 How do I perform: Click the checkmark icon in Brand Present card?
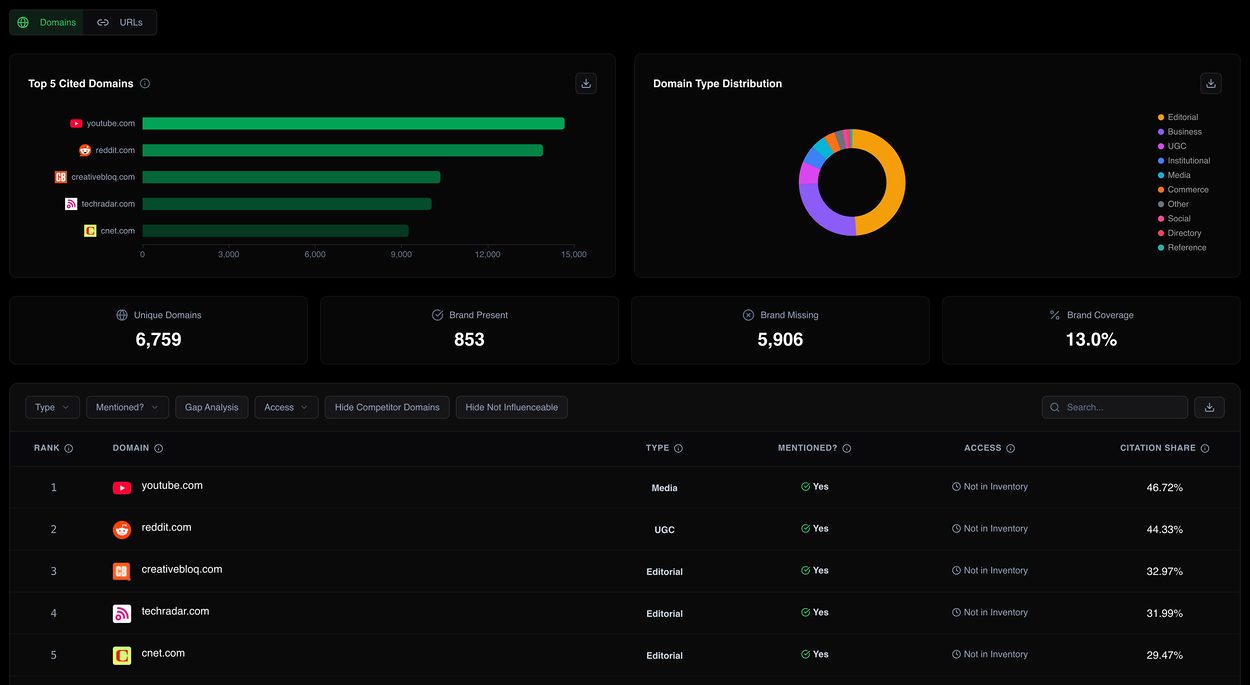(437, 315)
